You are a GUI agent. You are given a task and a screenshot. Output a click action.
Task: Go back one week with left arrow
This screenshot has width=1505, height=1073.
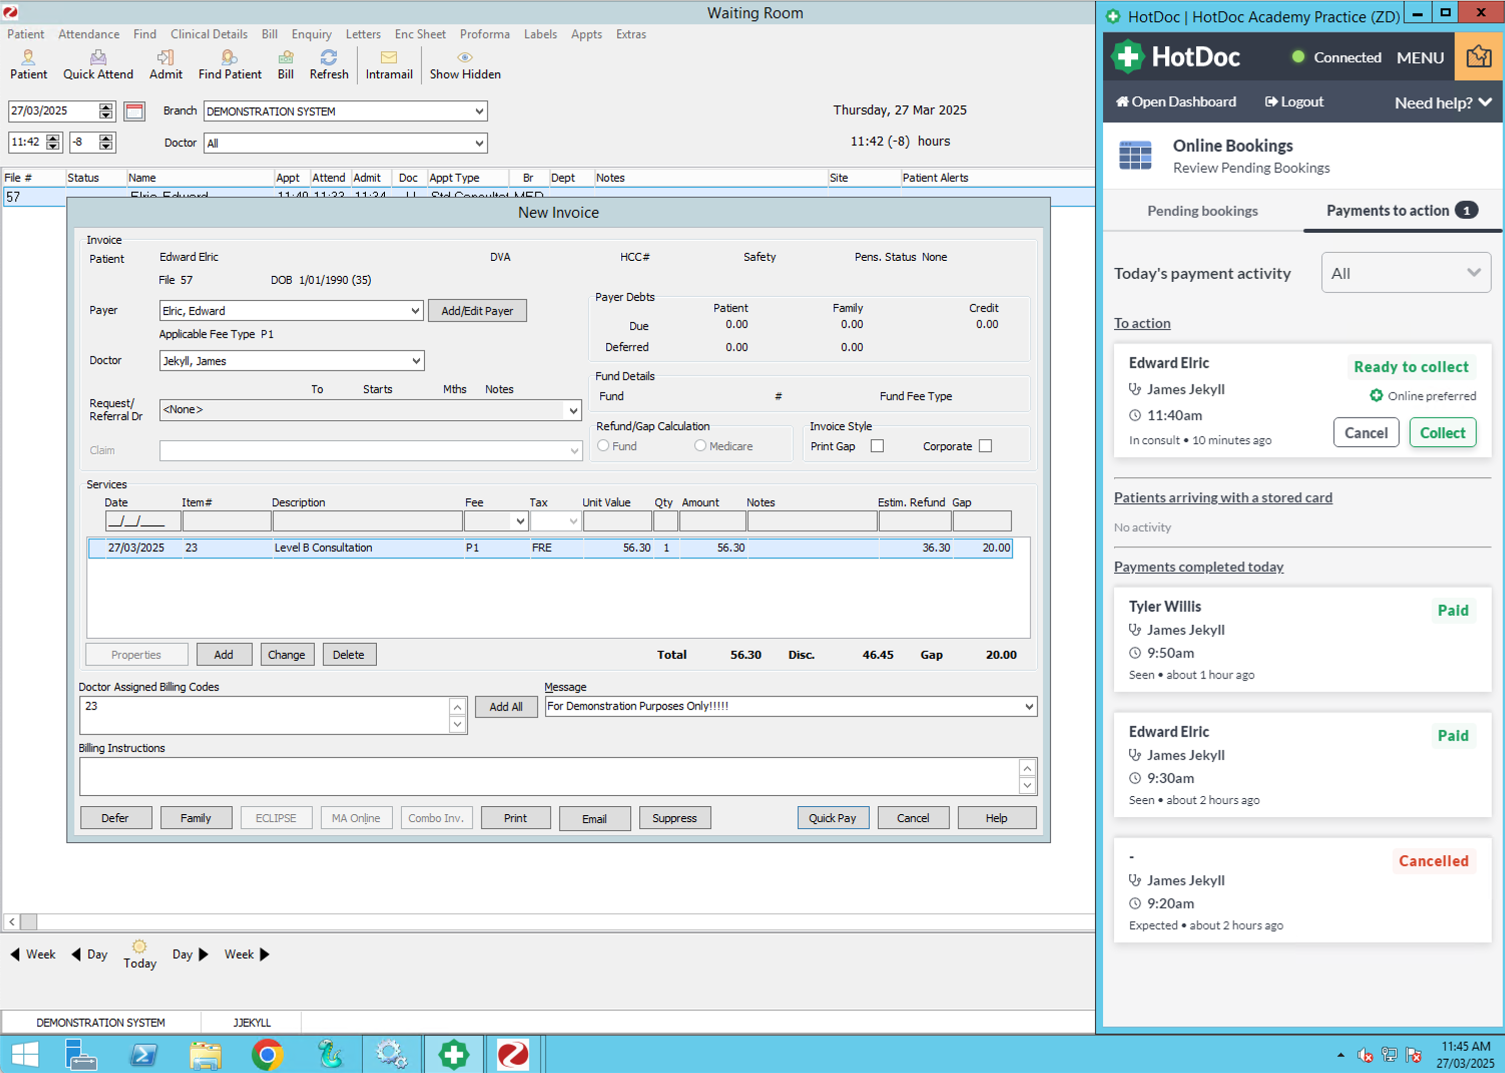[32, 955]
